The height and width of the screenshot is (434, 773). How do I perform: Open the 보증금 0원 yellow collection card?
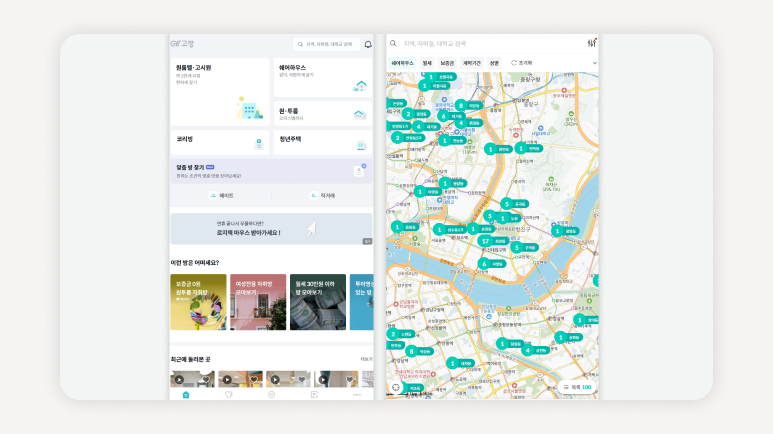pyautogui.click(x=198, y=302)
